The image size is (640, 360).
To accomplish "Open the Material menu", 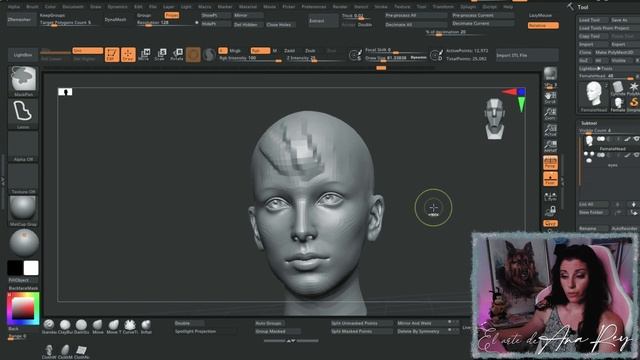I will coord(248,7).
